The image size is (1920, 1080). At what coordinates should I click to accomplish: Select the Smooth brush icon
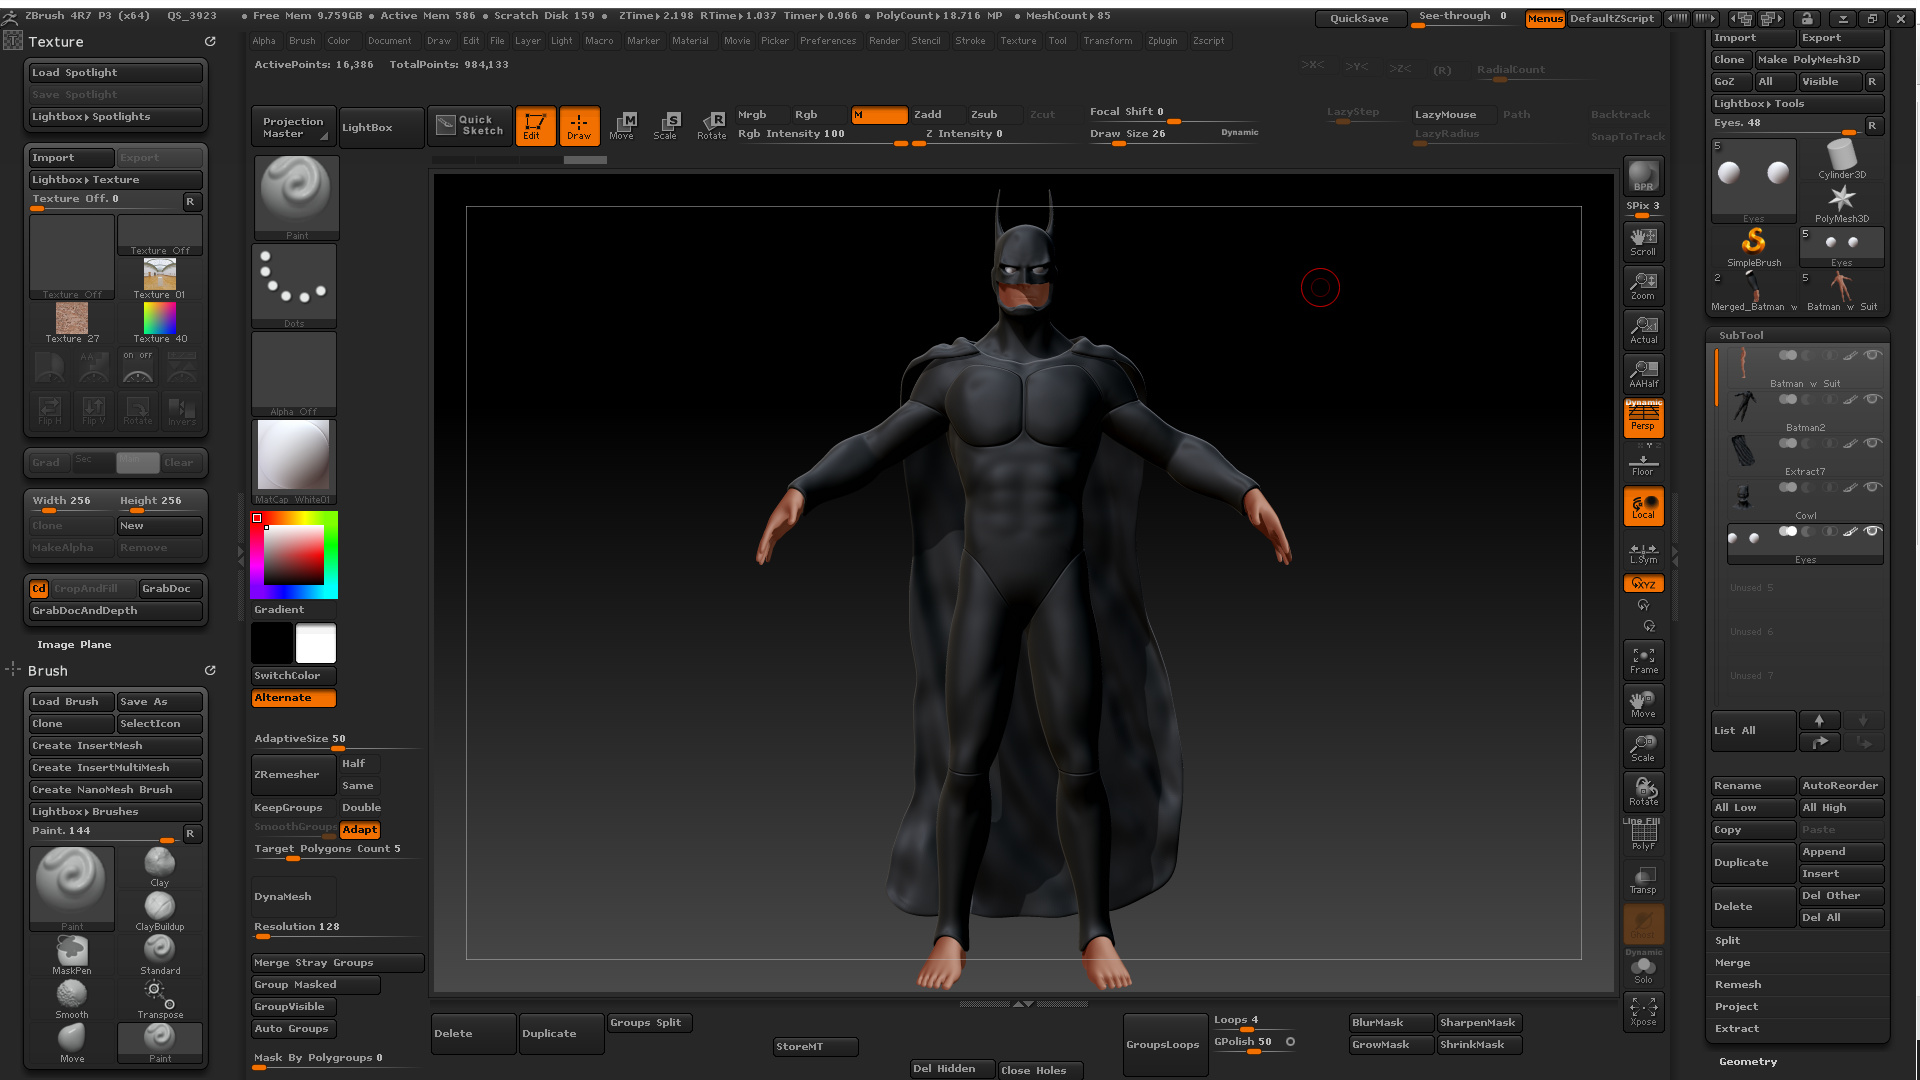[x=72, y=998]
